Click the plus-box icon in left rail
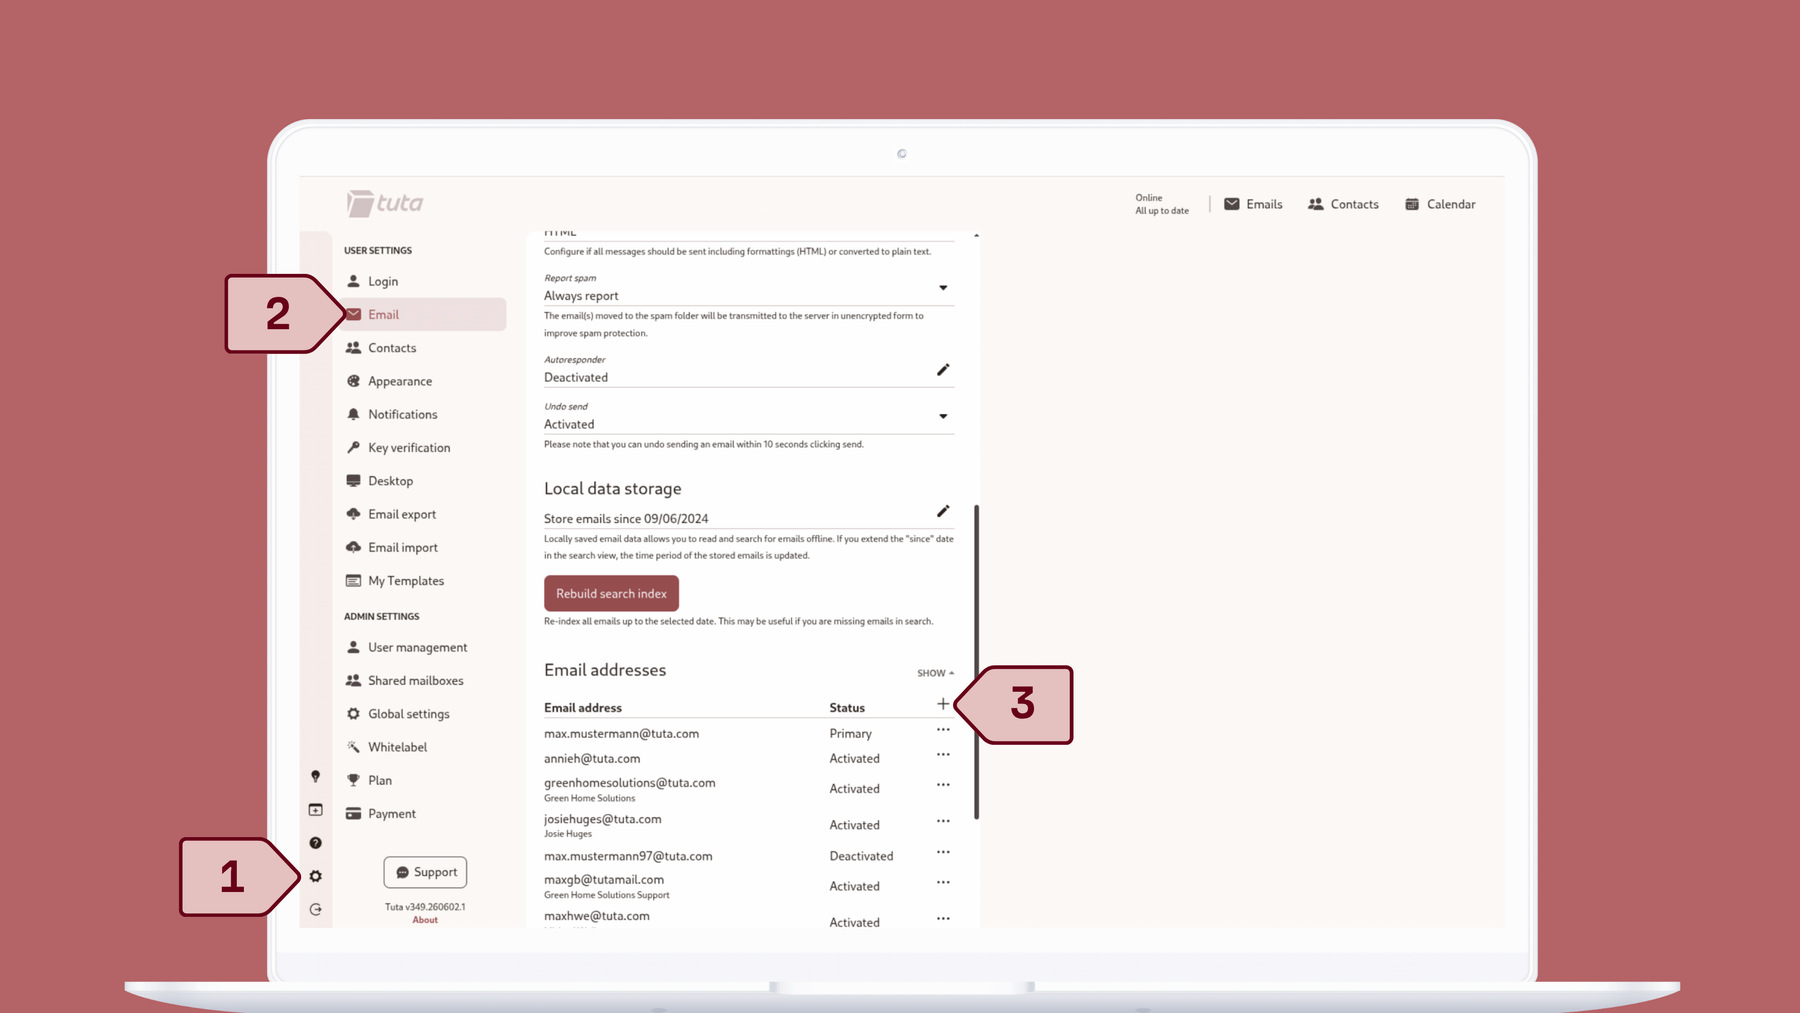 pos(315,810)
